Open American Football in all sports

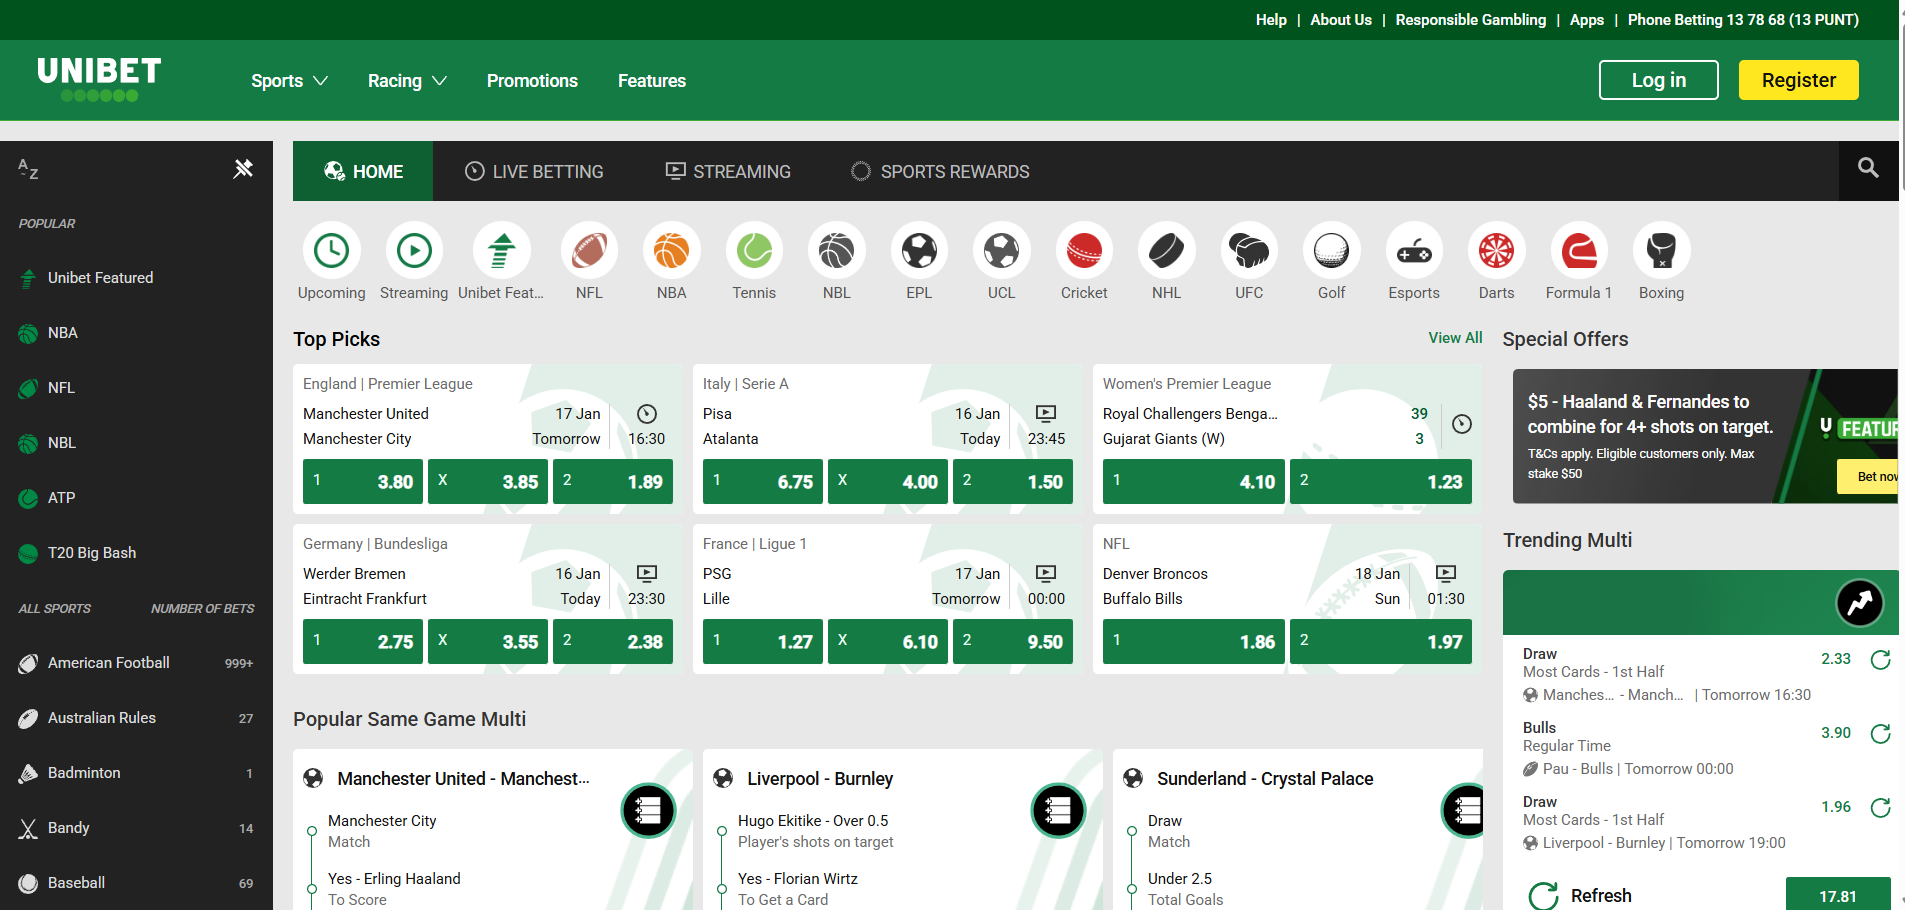pos(136,663)
